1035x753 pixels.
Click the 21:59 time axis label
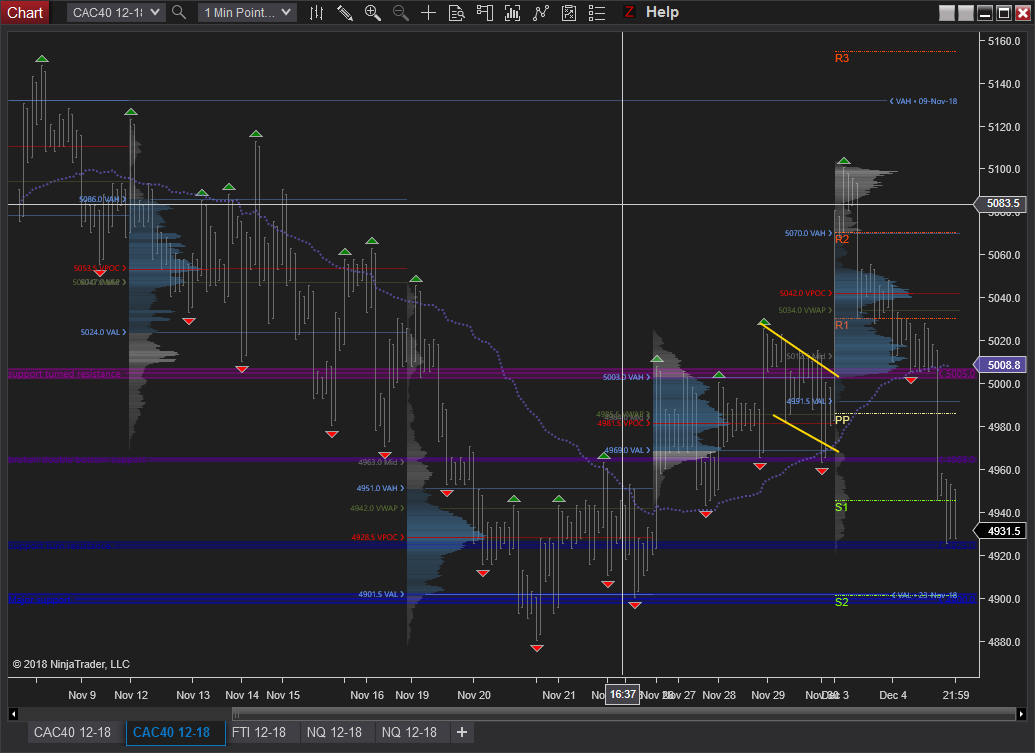coord(956,695)
